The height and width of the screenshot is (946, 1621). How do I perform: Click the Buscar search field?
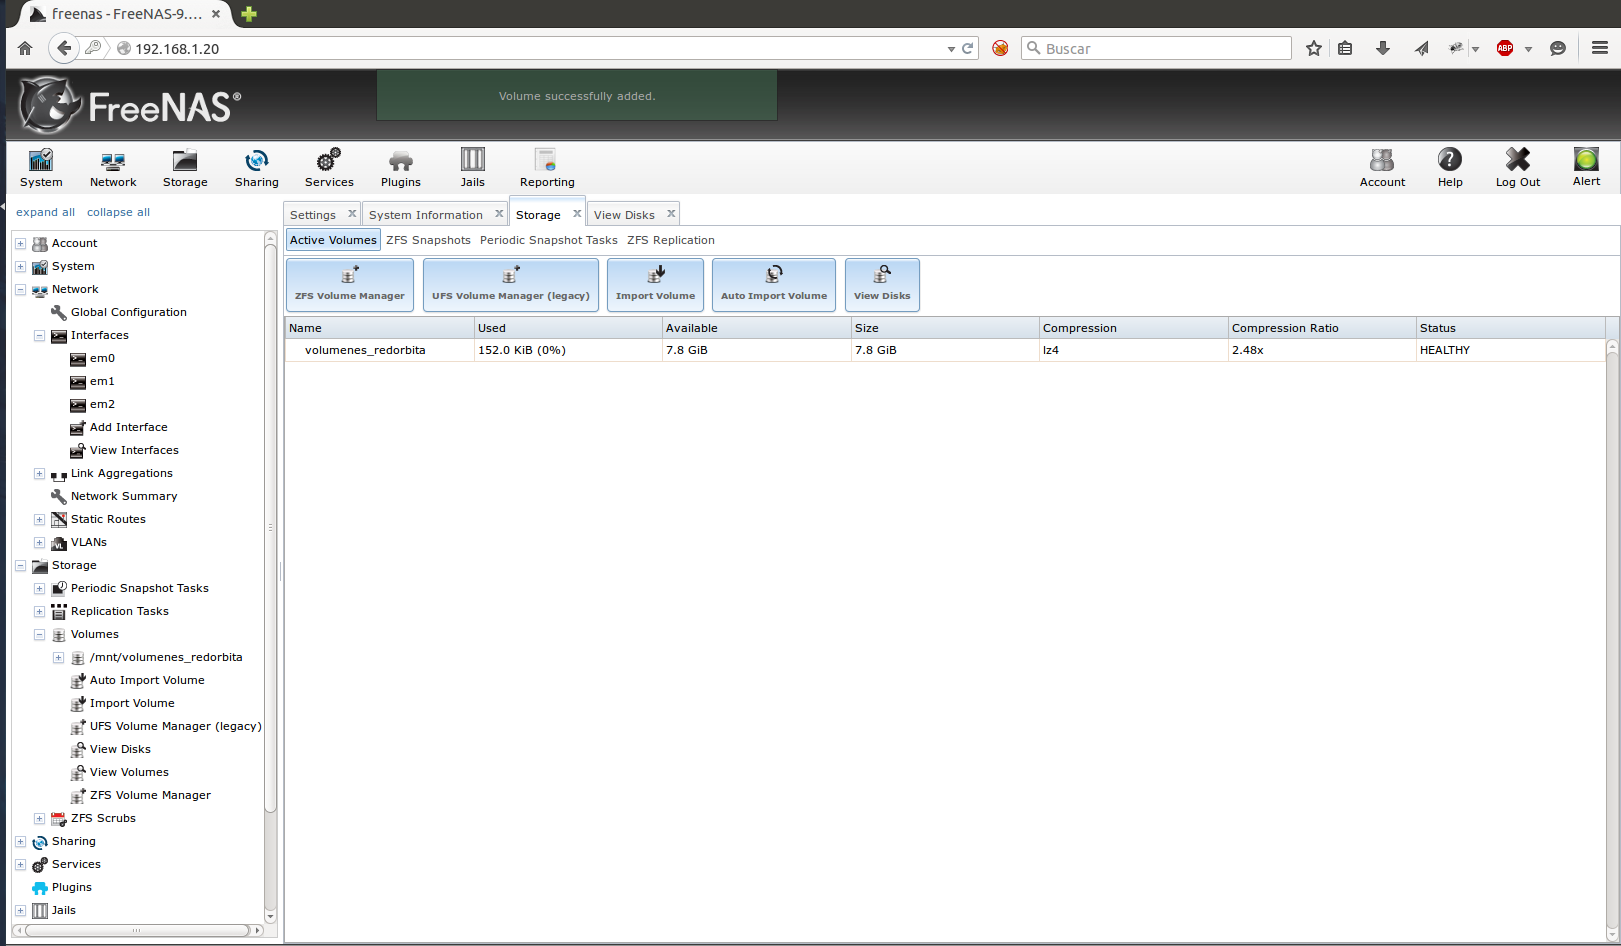pyautogui.click(x=1160, y=48)
